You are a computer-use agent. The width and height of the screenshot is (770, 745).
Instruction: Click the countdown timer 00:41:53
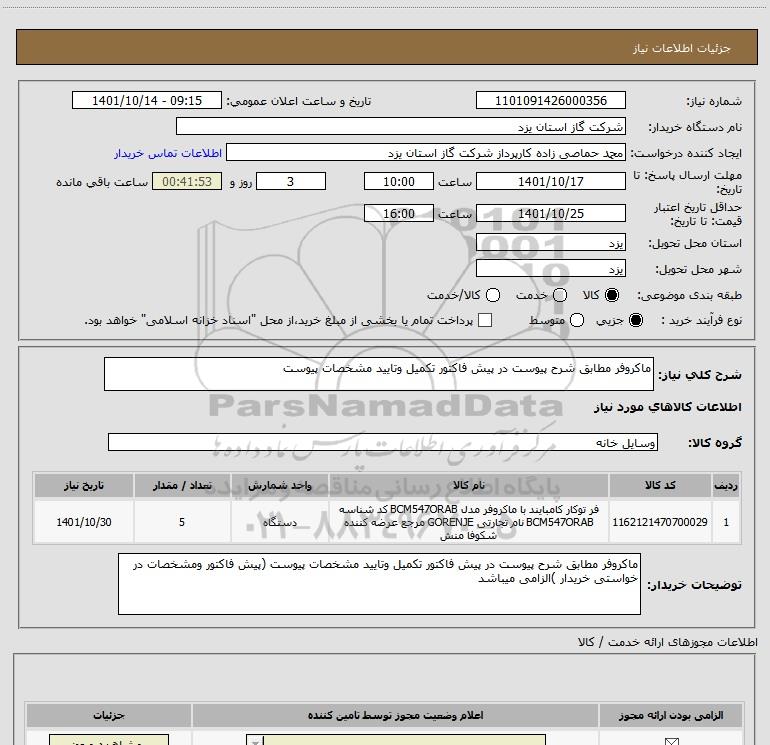click(x=187, y=181)
